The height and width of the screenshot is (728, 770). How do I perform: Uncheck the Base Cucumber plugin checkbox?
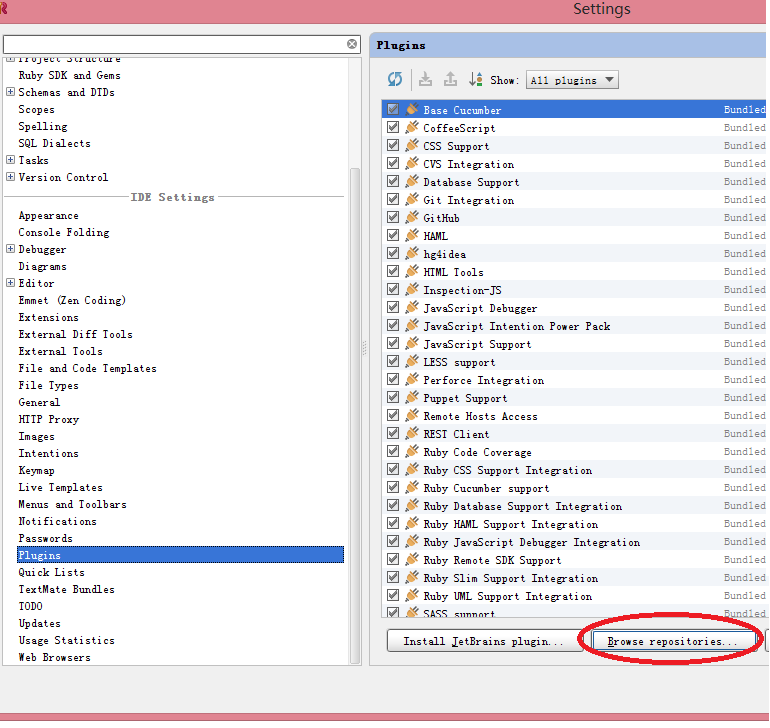[x=393, y=109]
